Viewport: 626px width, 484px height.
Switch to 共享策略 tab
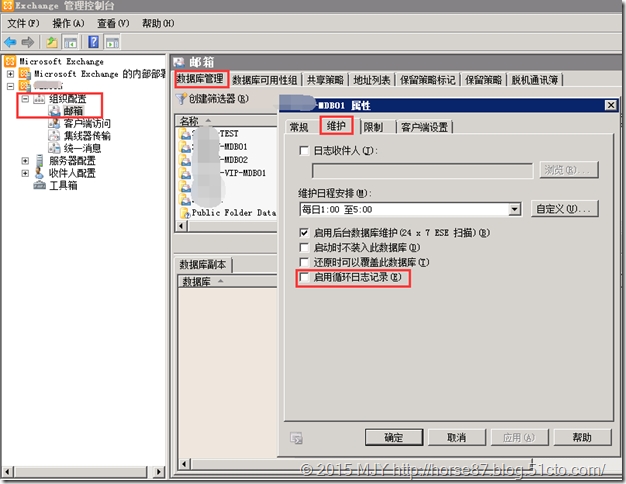tap(325, 80)
